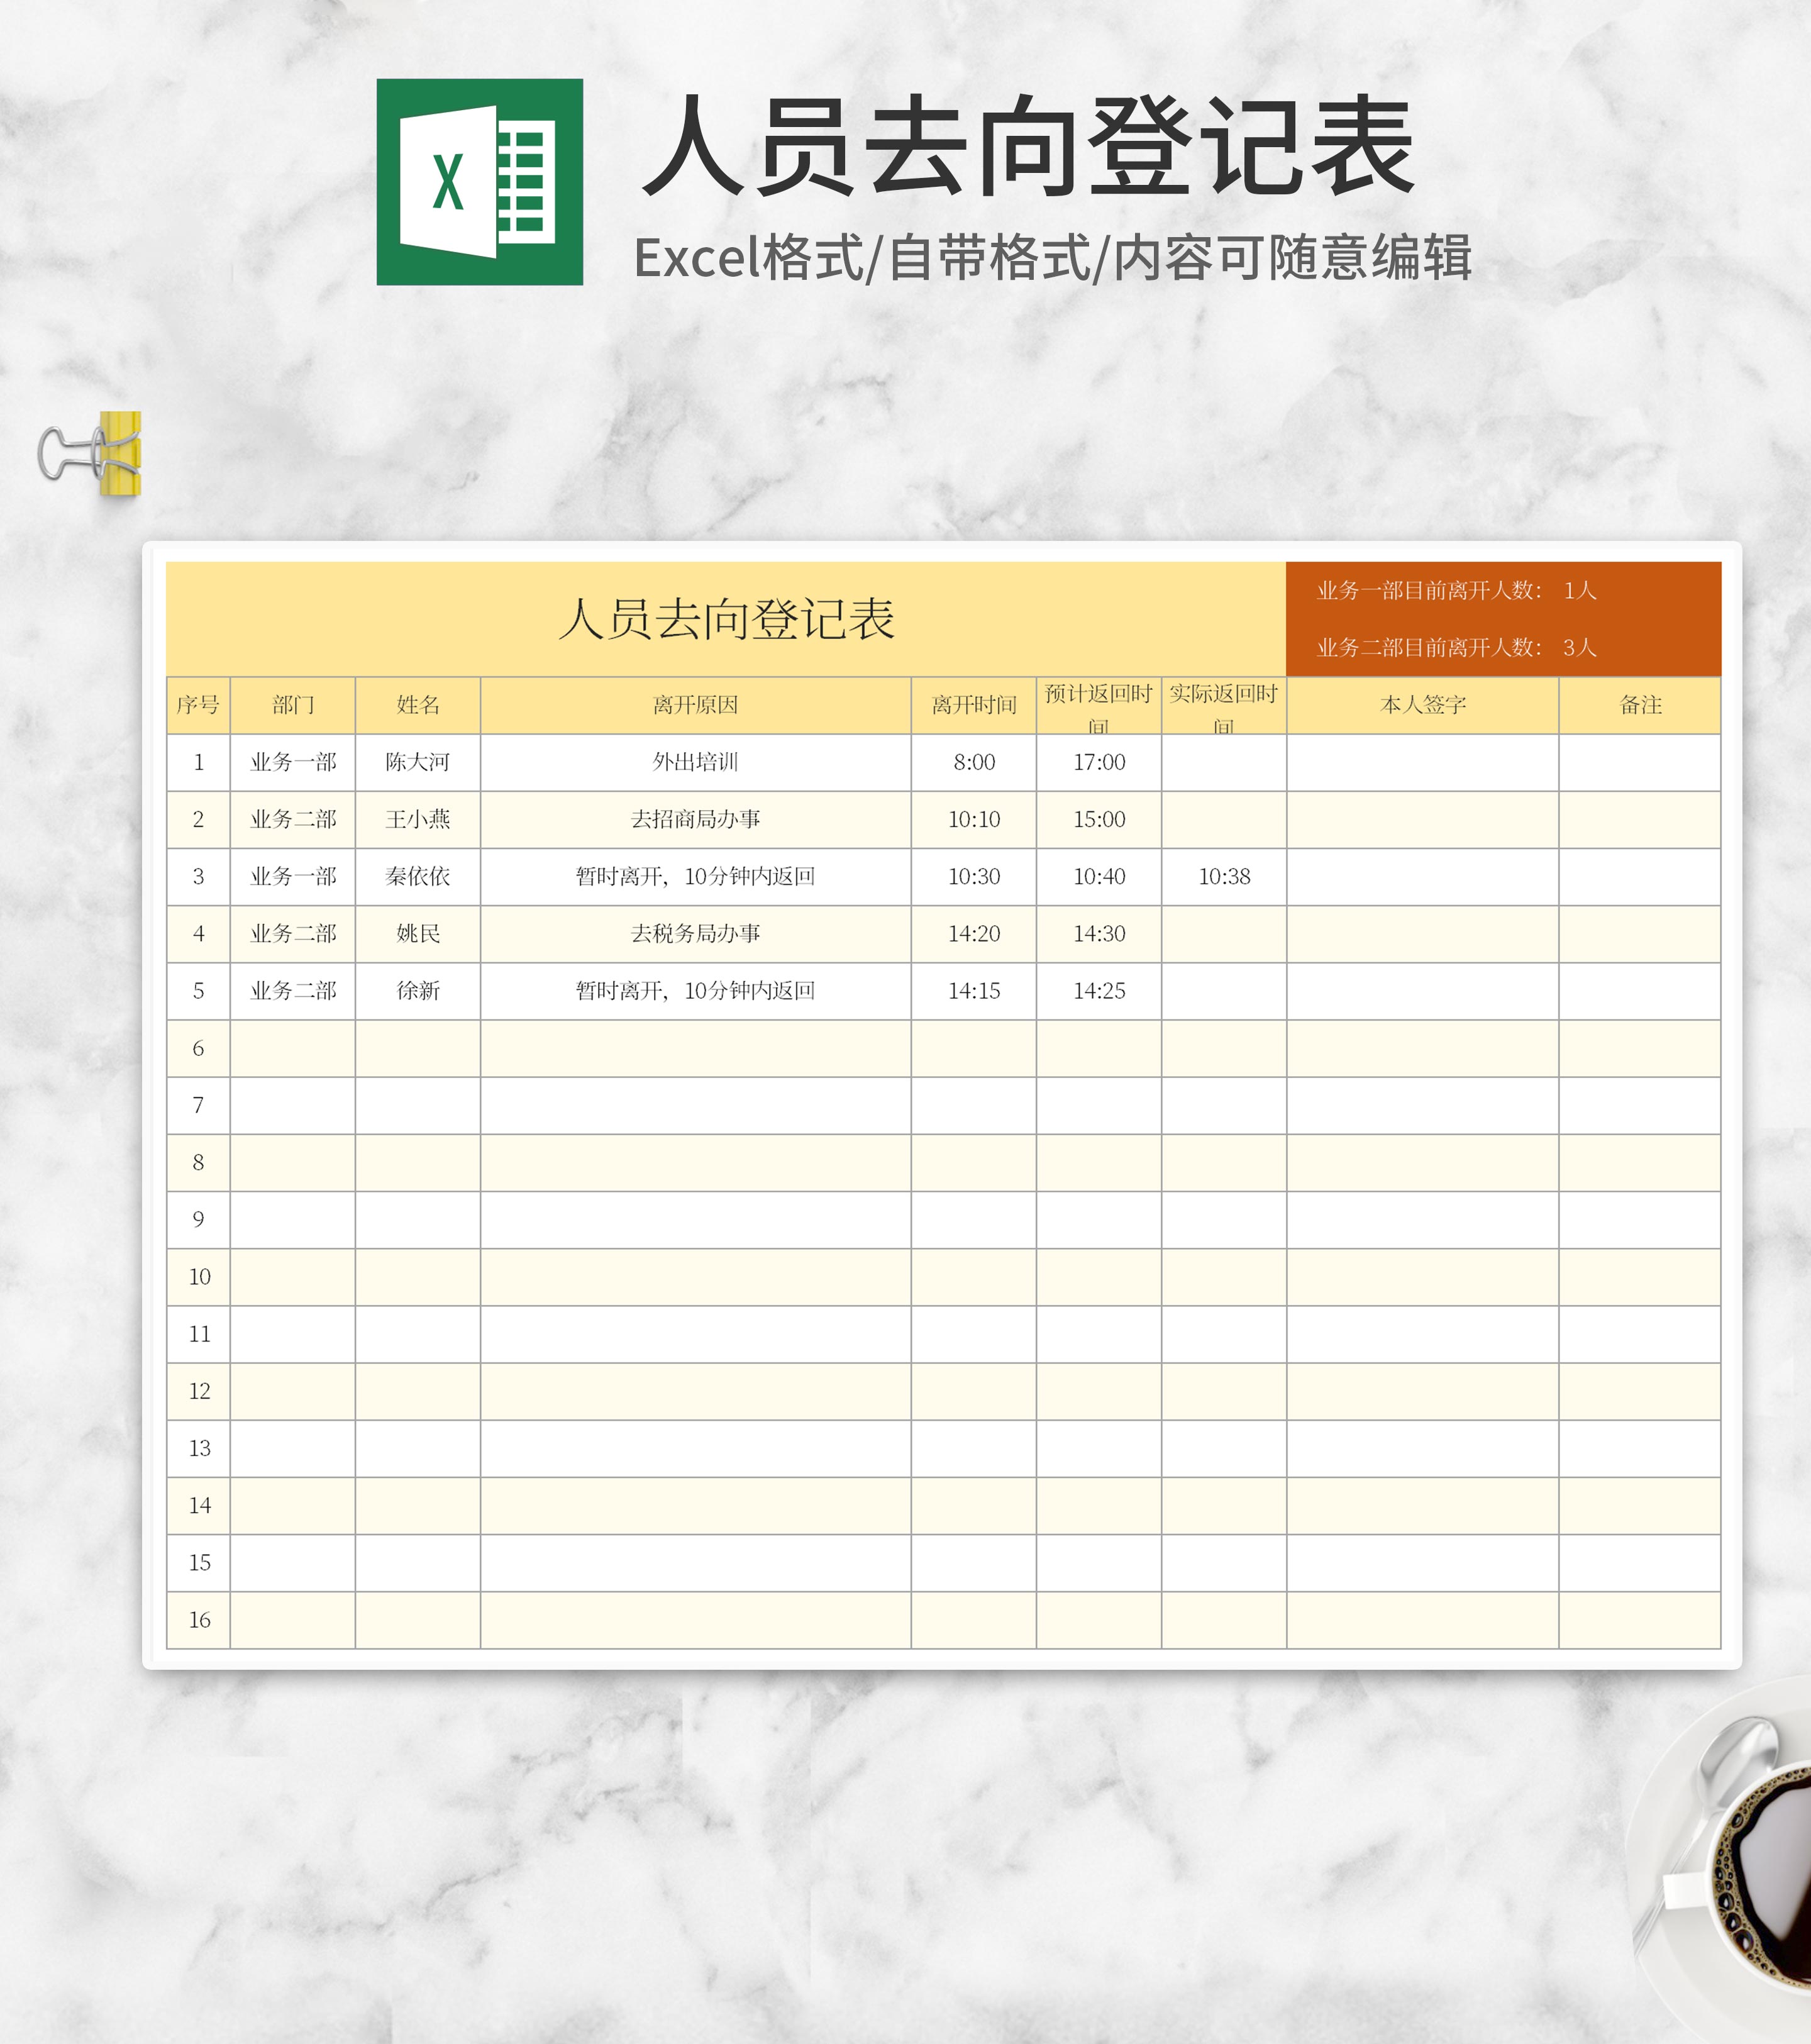This screenshot has width=1811, height=2044.
Task: Click the name cell 姚民
Action: tap(418, 934)
